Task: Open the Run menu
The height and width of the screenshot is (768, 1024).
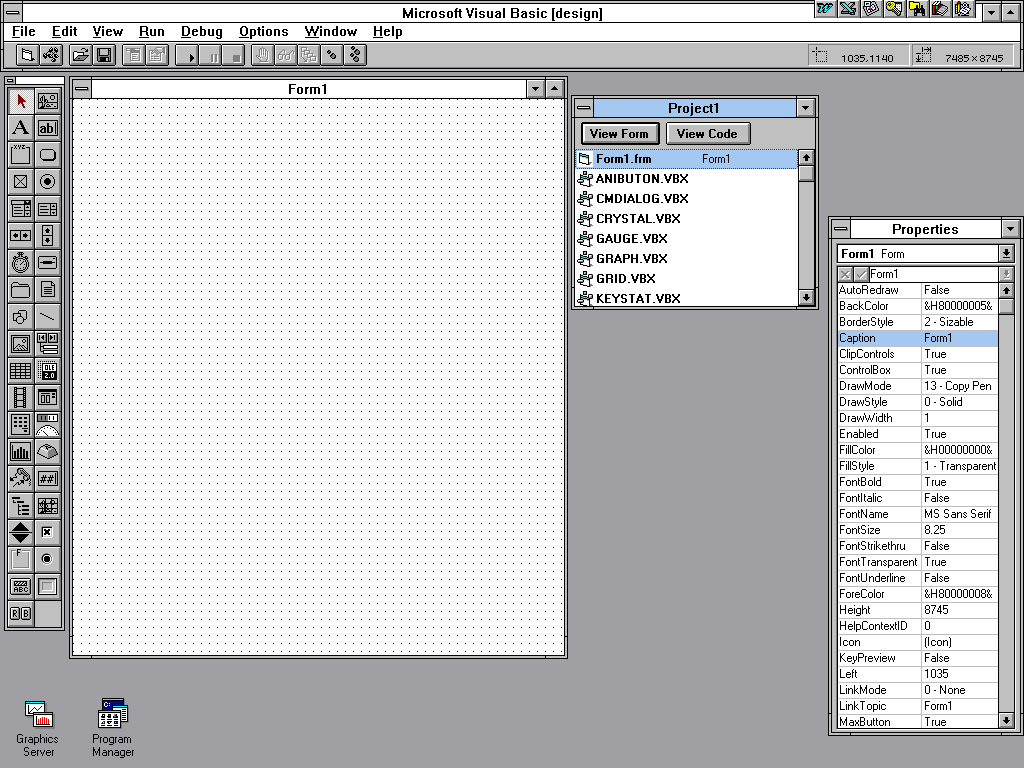Action: tap(152, 31)
